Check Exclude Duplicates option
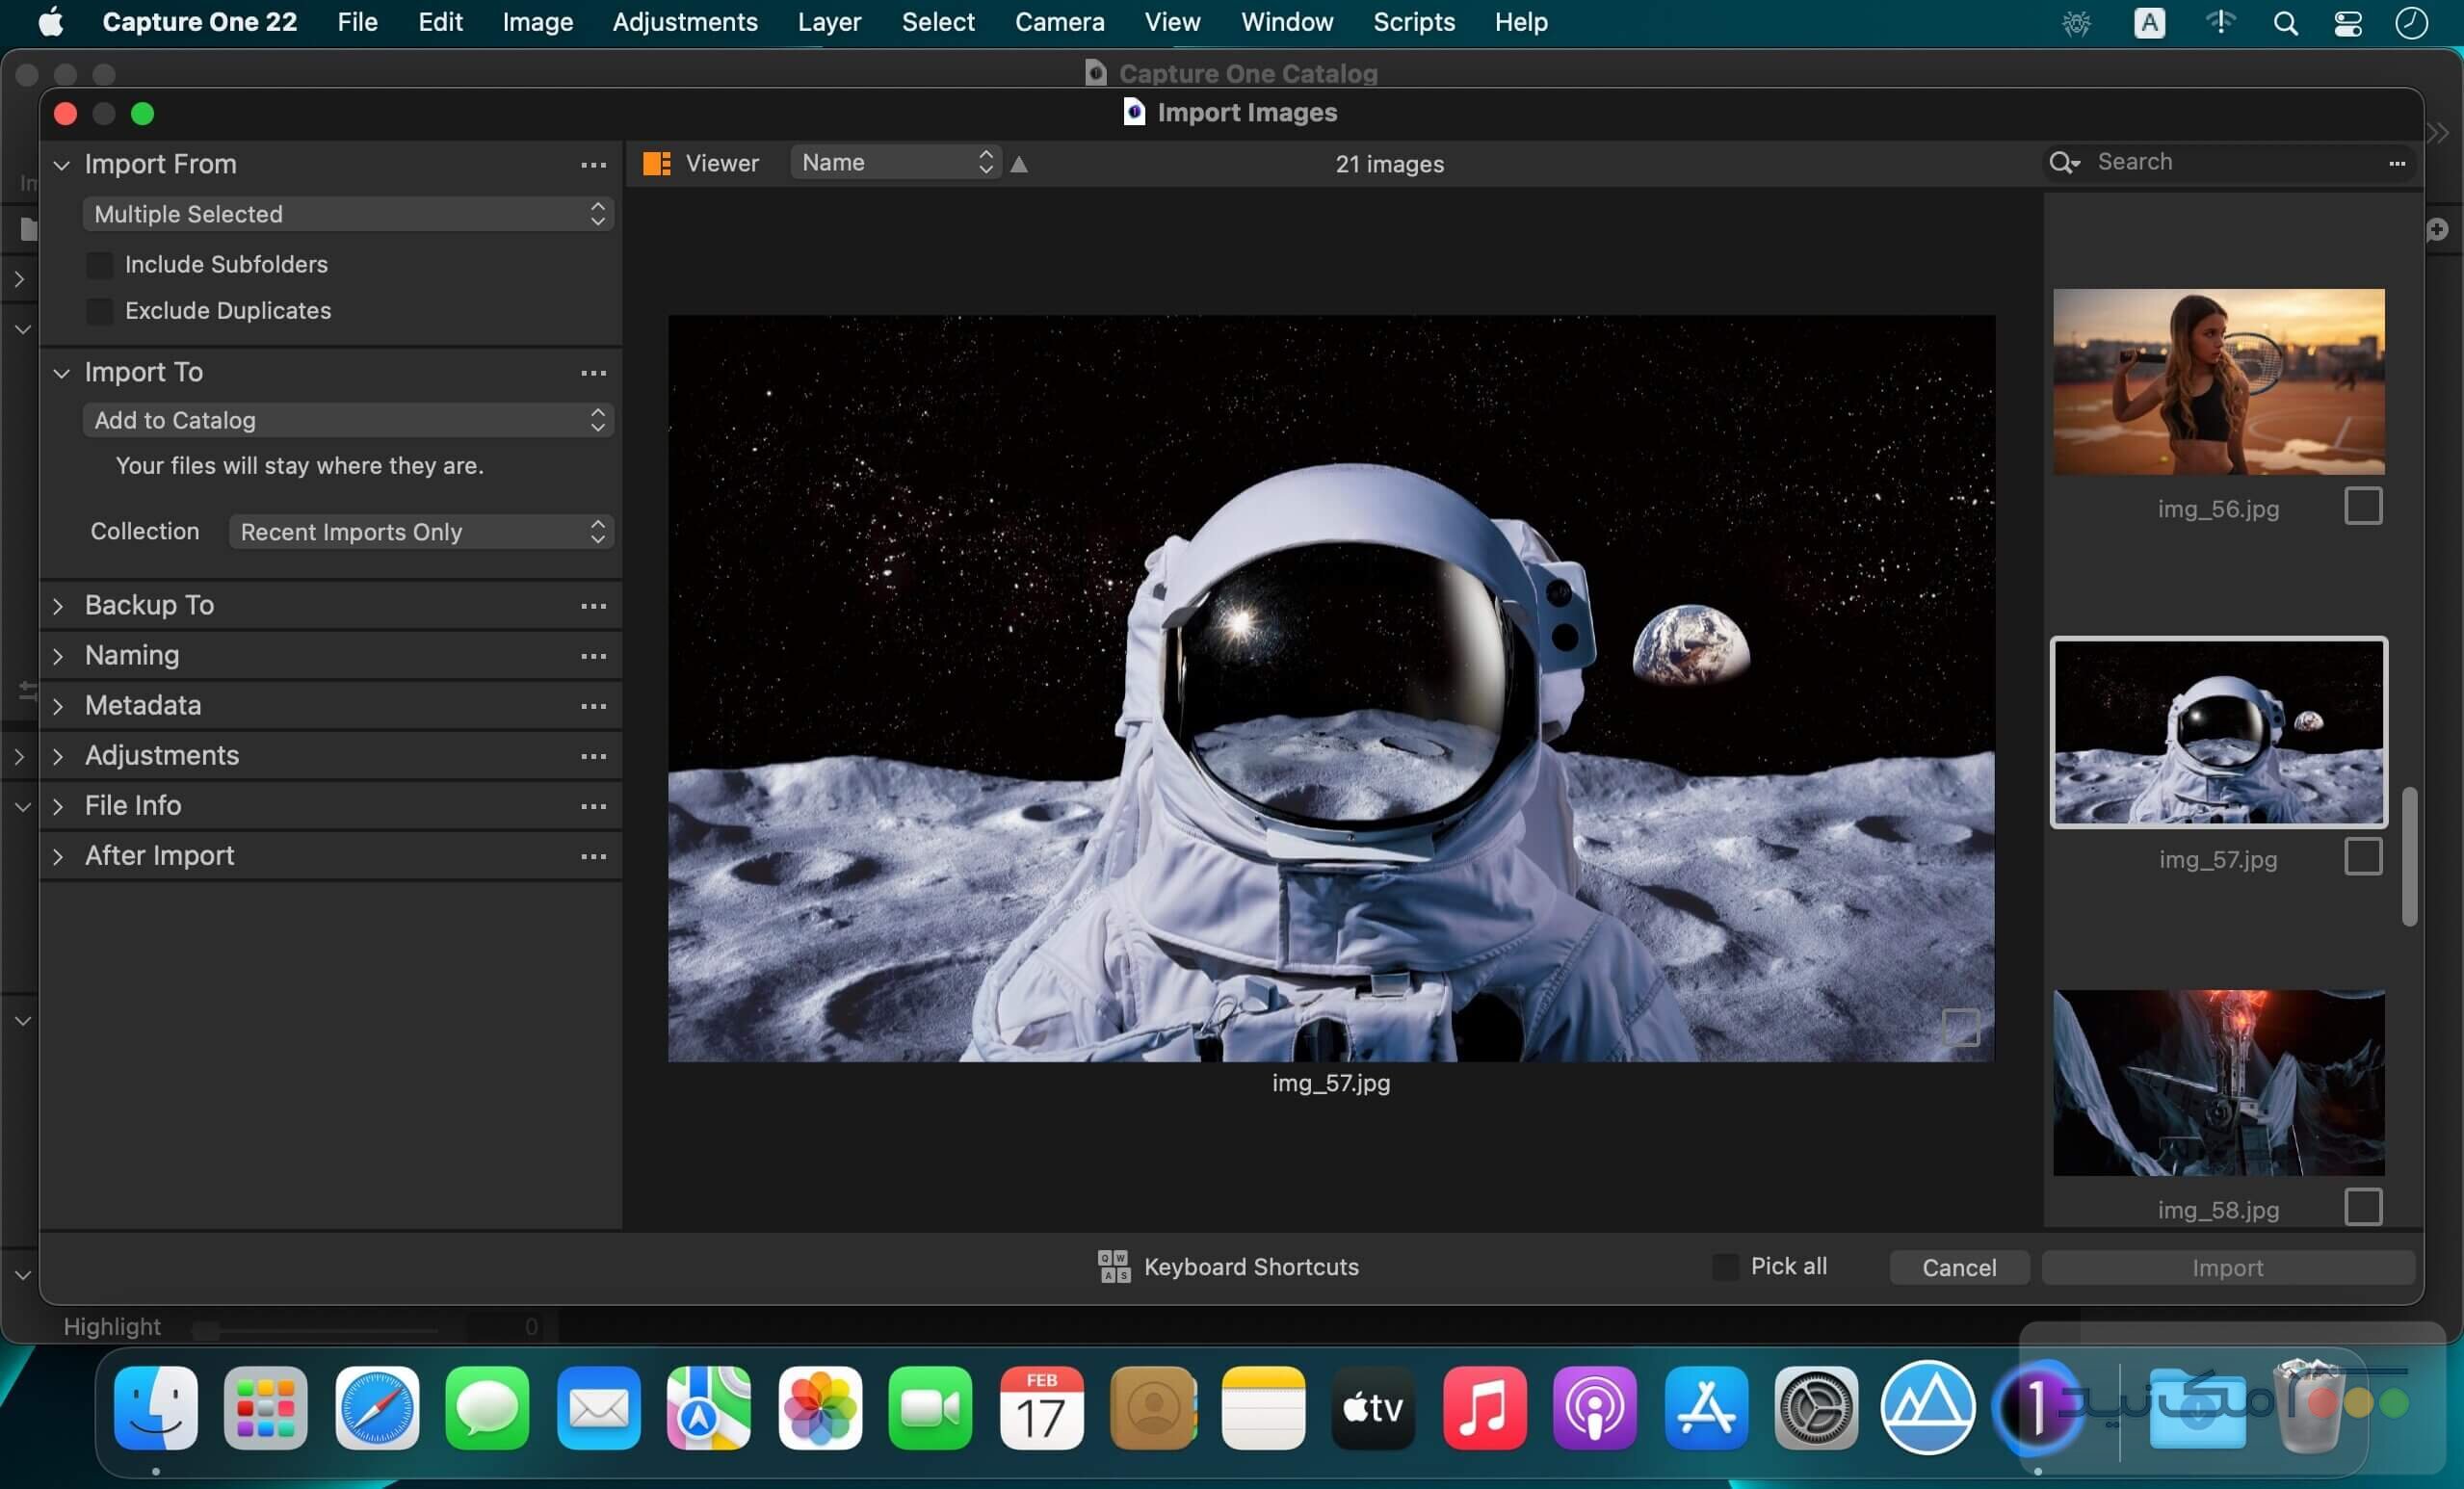 [x=100, y=311]
